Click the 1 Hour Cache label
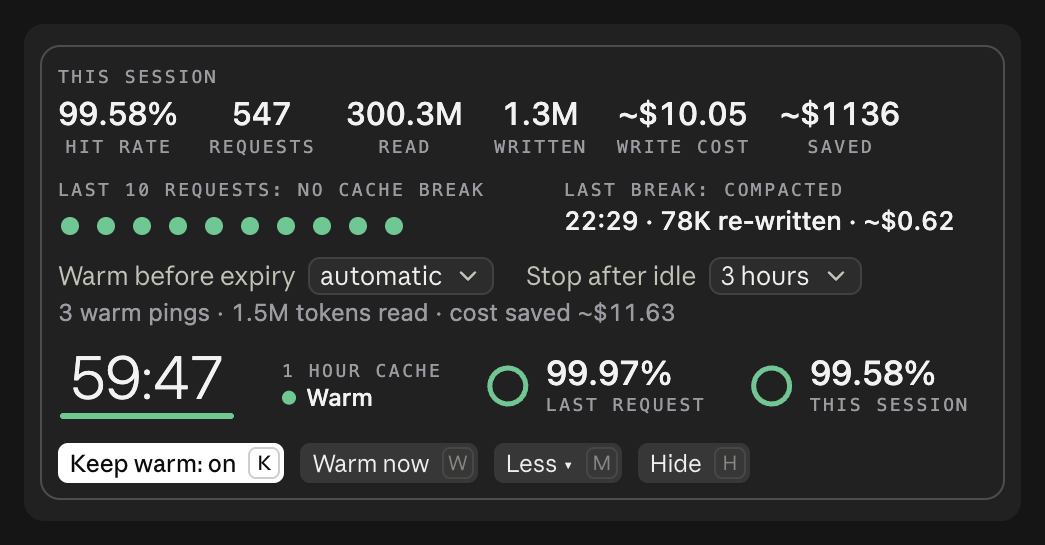The width and height of the screenshot is (1045, 545). click(x=361, y=370)
